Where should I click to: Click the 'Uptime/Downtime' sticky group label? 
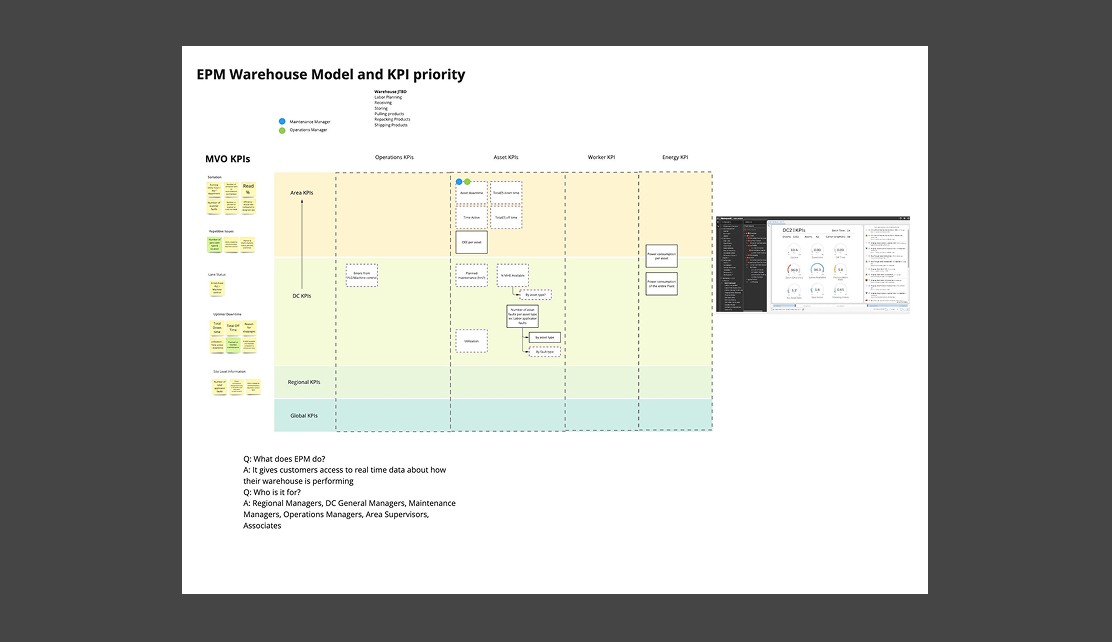click(x=227, y=314)
